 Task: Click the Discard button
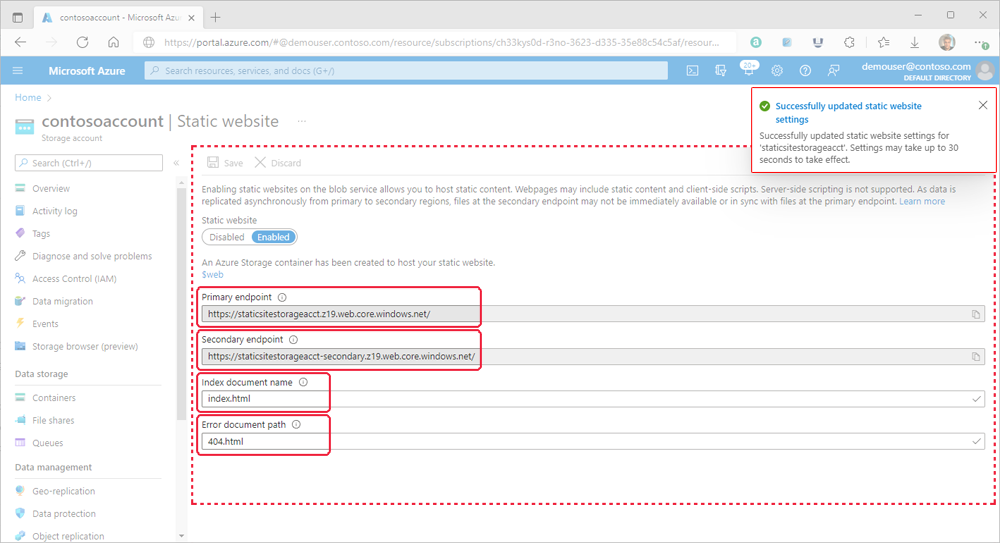coord(277,163)
